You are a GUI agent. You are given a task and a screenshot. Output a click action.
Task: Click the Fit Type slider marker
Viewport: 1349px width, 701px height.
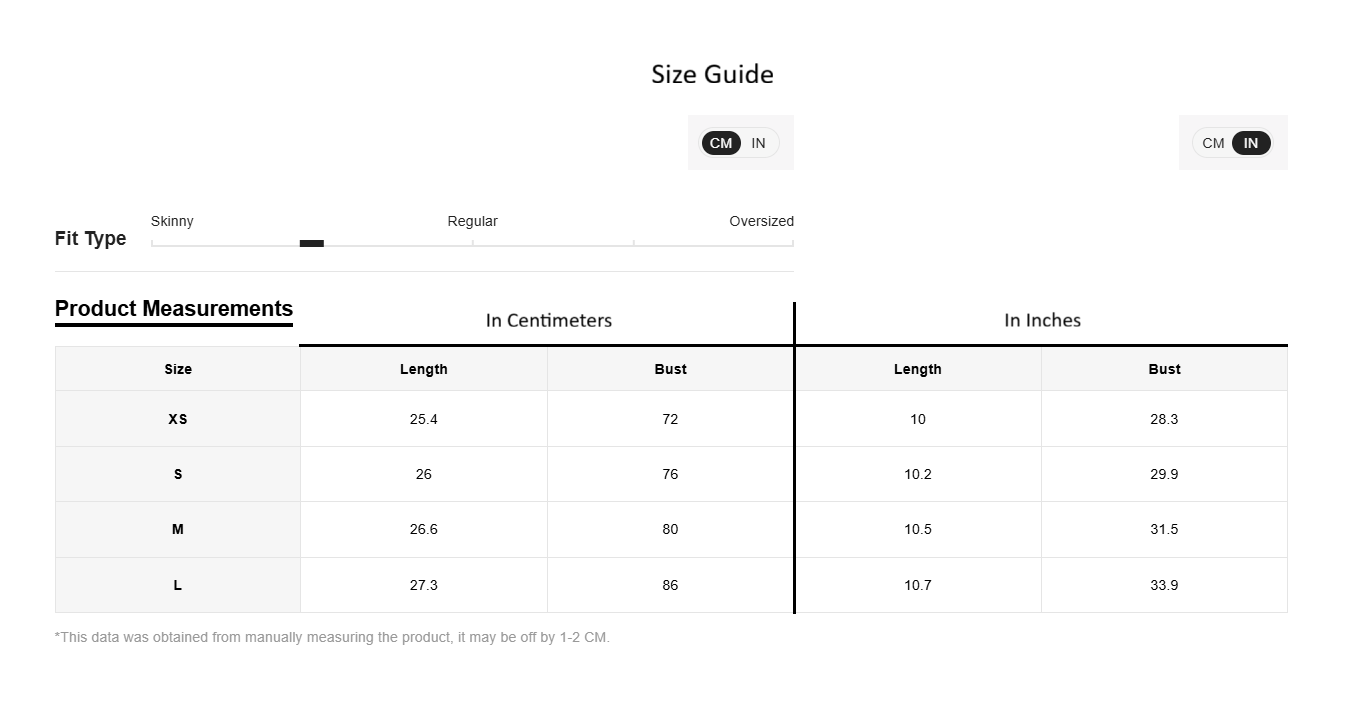312,243
